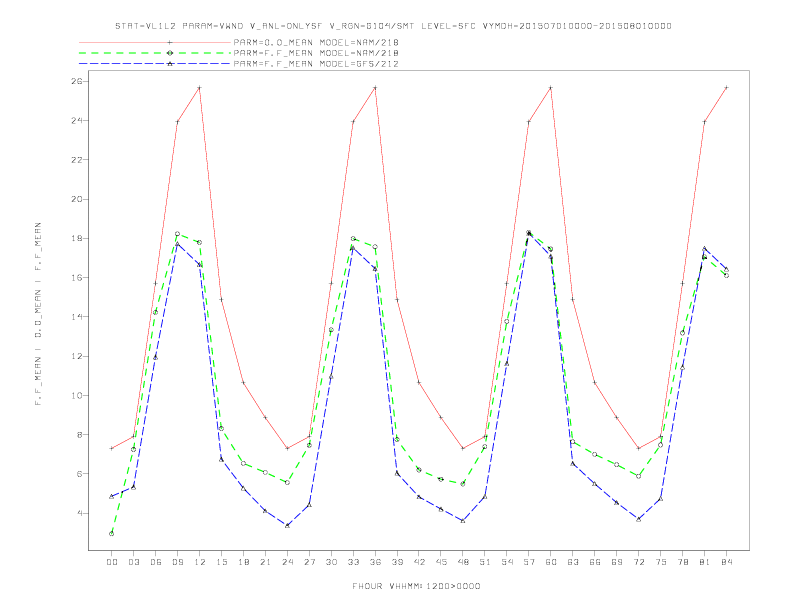Click x-axis tick label 39
The height and width of the screenshot is (612, 792).
397,562
